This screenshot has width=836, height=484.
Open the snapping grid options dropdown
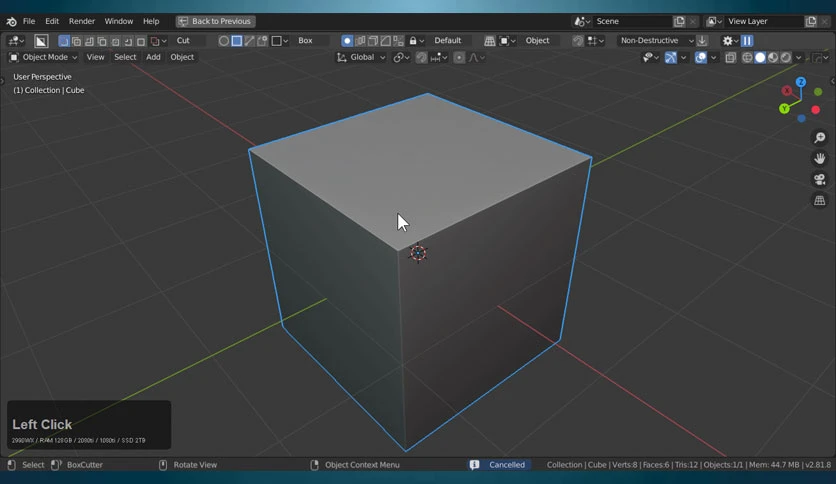596,41
